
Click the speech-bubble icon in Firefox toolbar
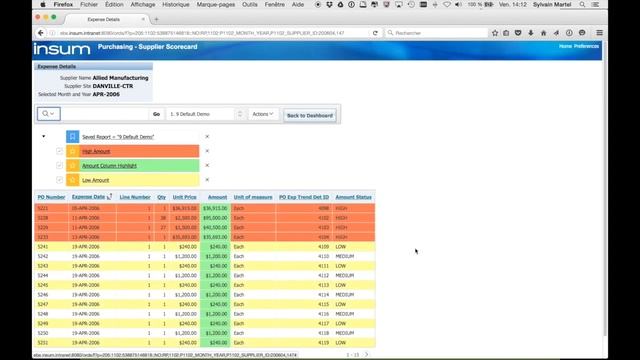[x=582, y=33]
